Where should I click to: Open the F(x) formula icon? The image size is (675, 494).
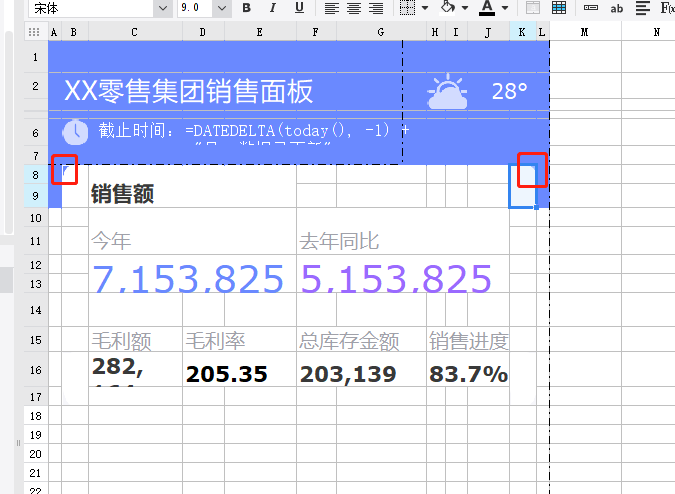(667, 8)
